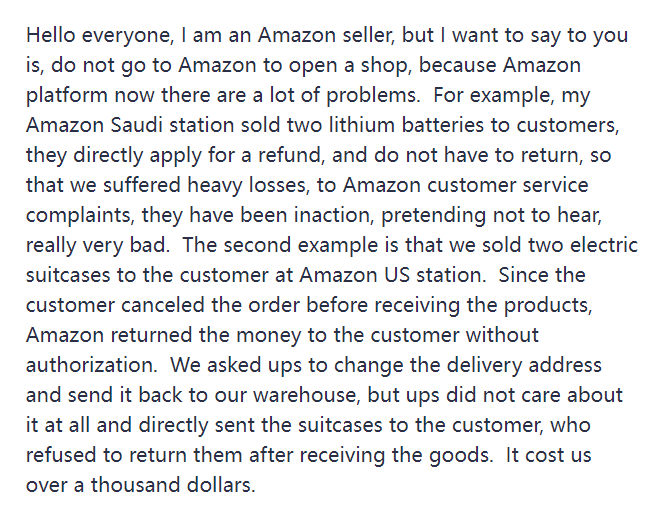Click the phrase "suffered heavy losses"
This screenshot has height=510, width=664.
pyautogui.click(x=206, y=185)
